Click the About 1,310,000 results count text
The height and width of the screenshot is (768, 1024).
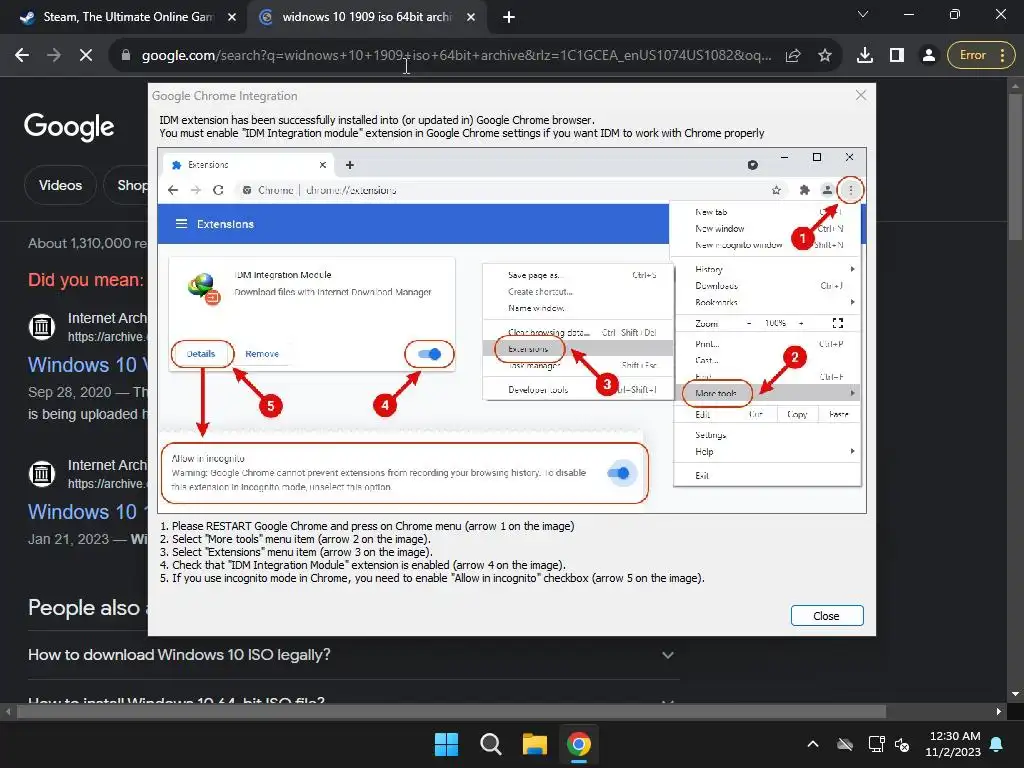point(88,243)
